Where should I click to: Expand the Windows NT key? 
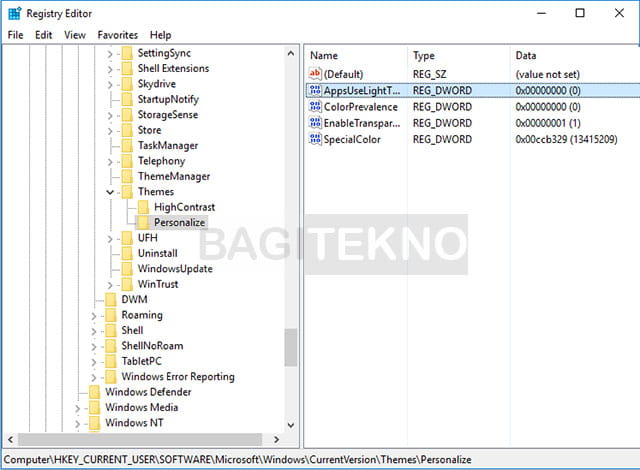coord(77,424)
